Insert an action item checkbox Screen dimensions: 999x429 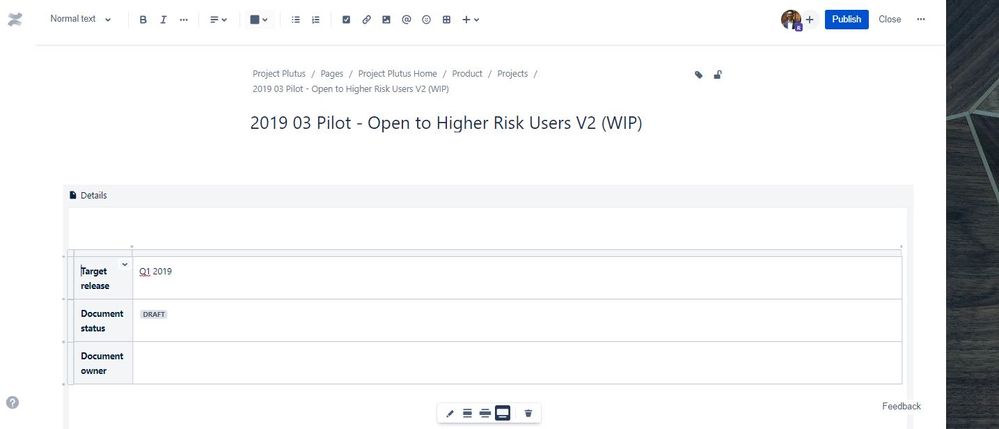(346, 20)
